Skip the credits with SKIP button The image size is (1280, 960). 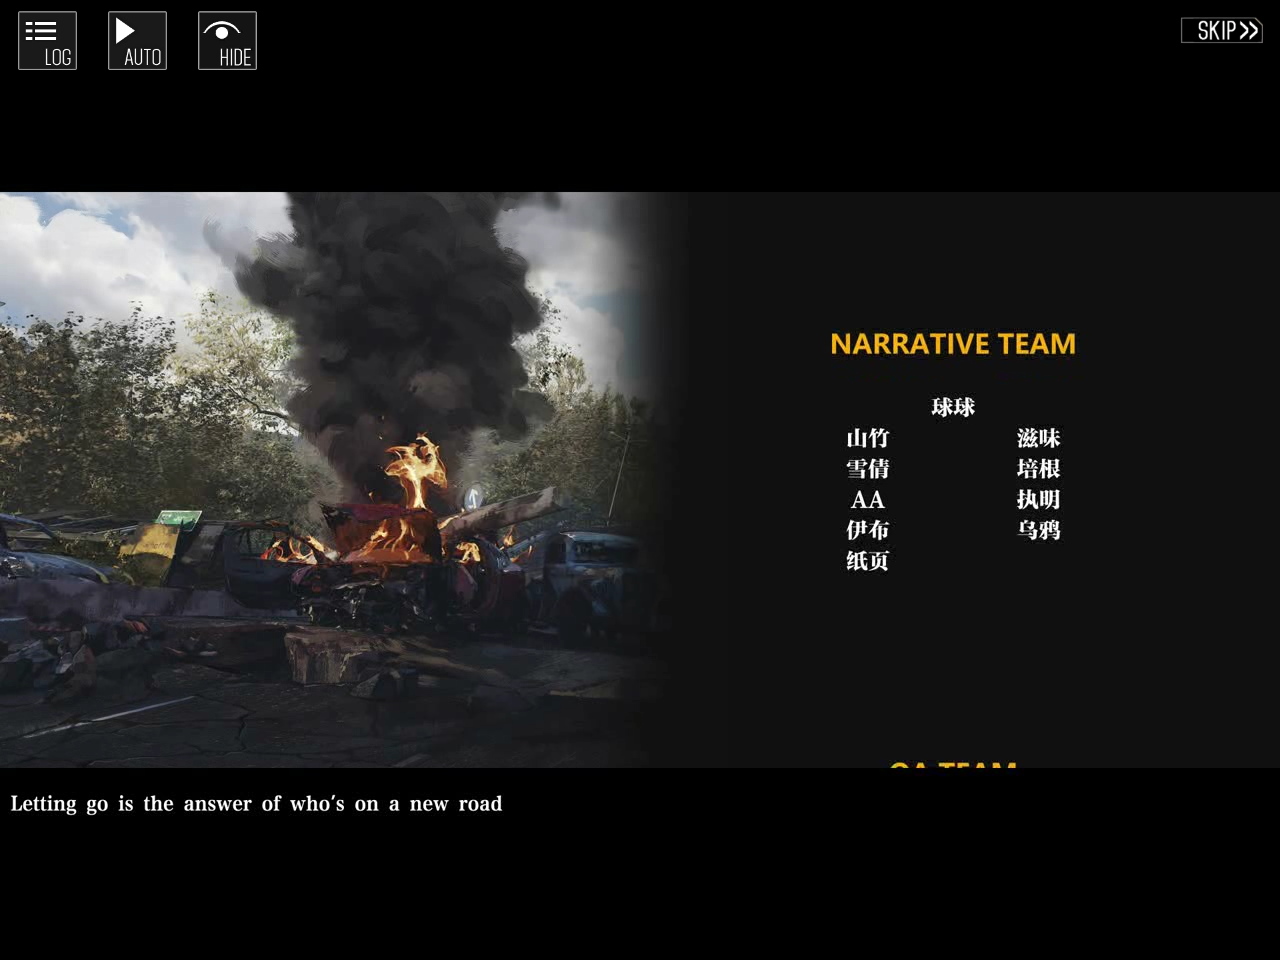tap(1221, 30)
